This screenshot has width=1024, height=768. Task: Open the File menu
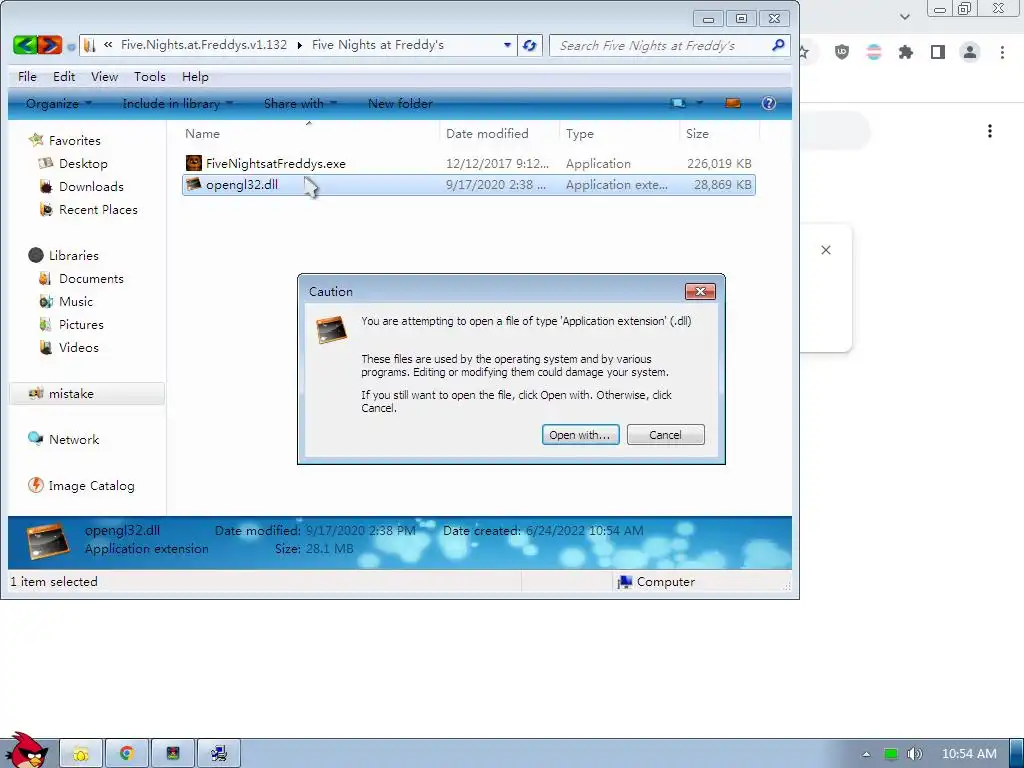tap(27, 76)
